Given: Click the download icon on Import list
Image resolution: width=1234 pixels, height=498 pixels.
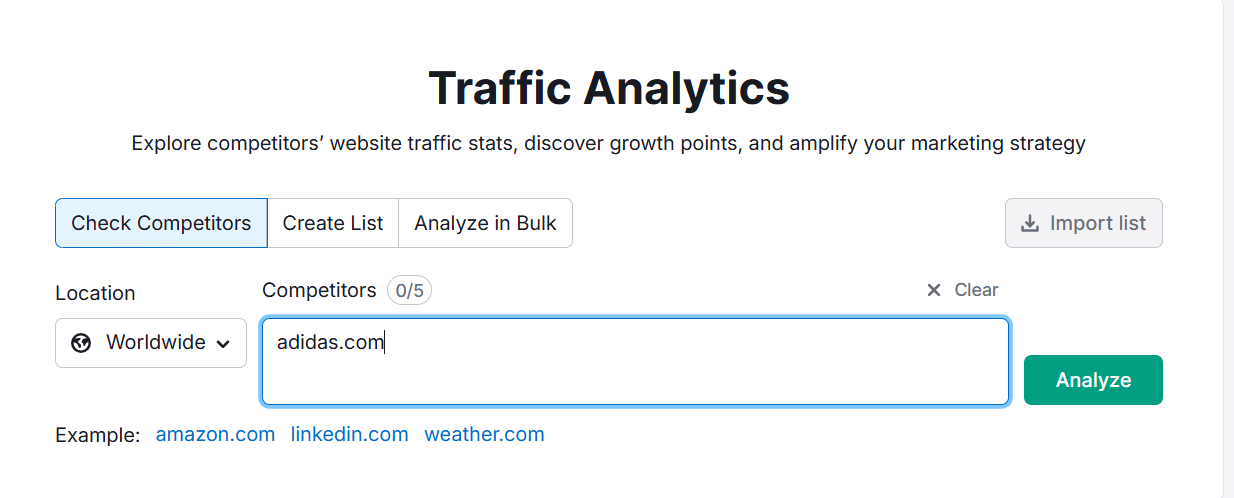Looking at the screenshot, I should point(1029,223).
